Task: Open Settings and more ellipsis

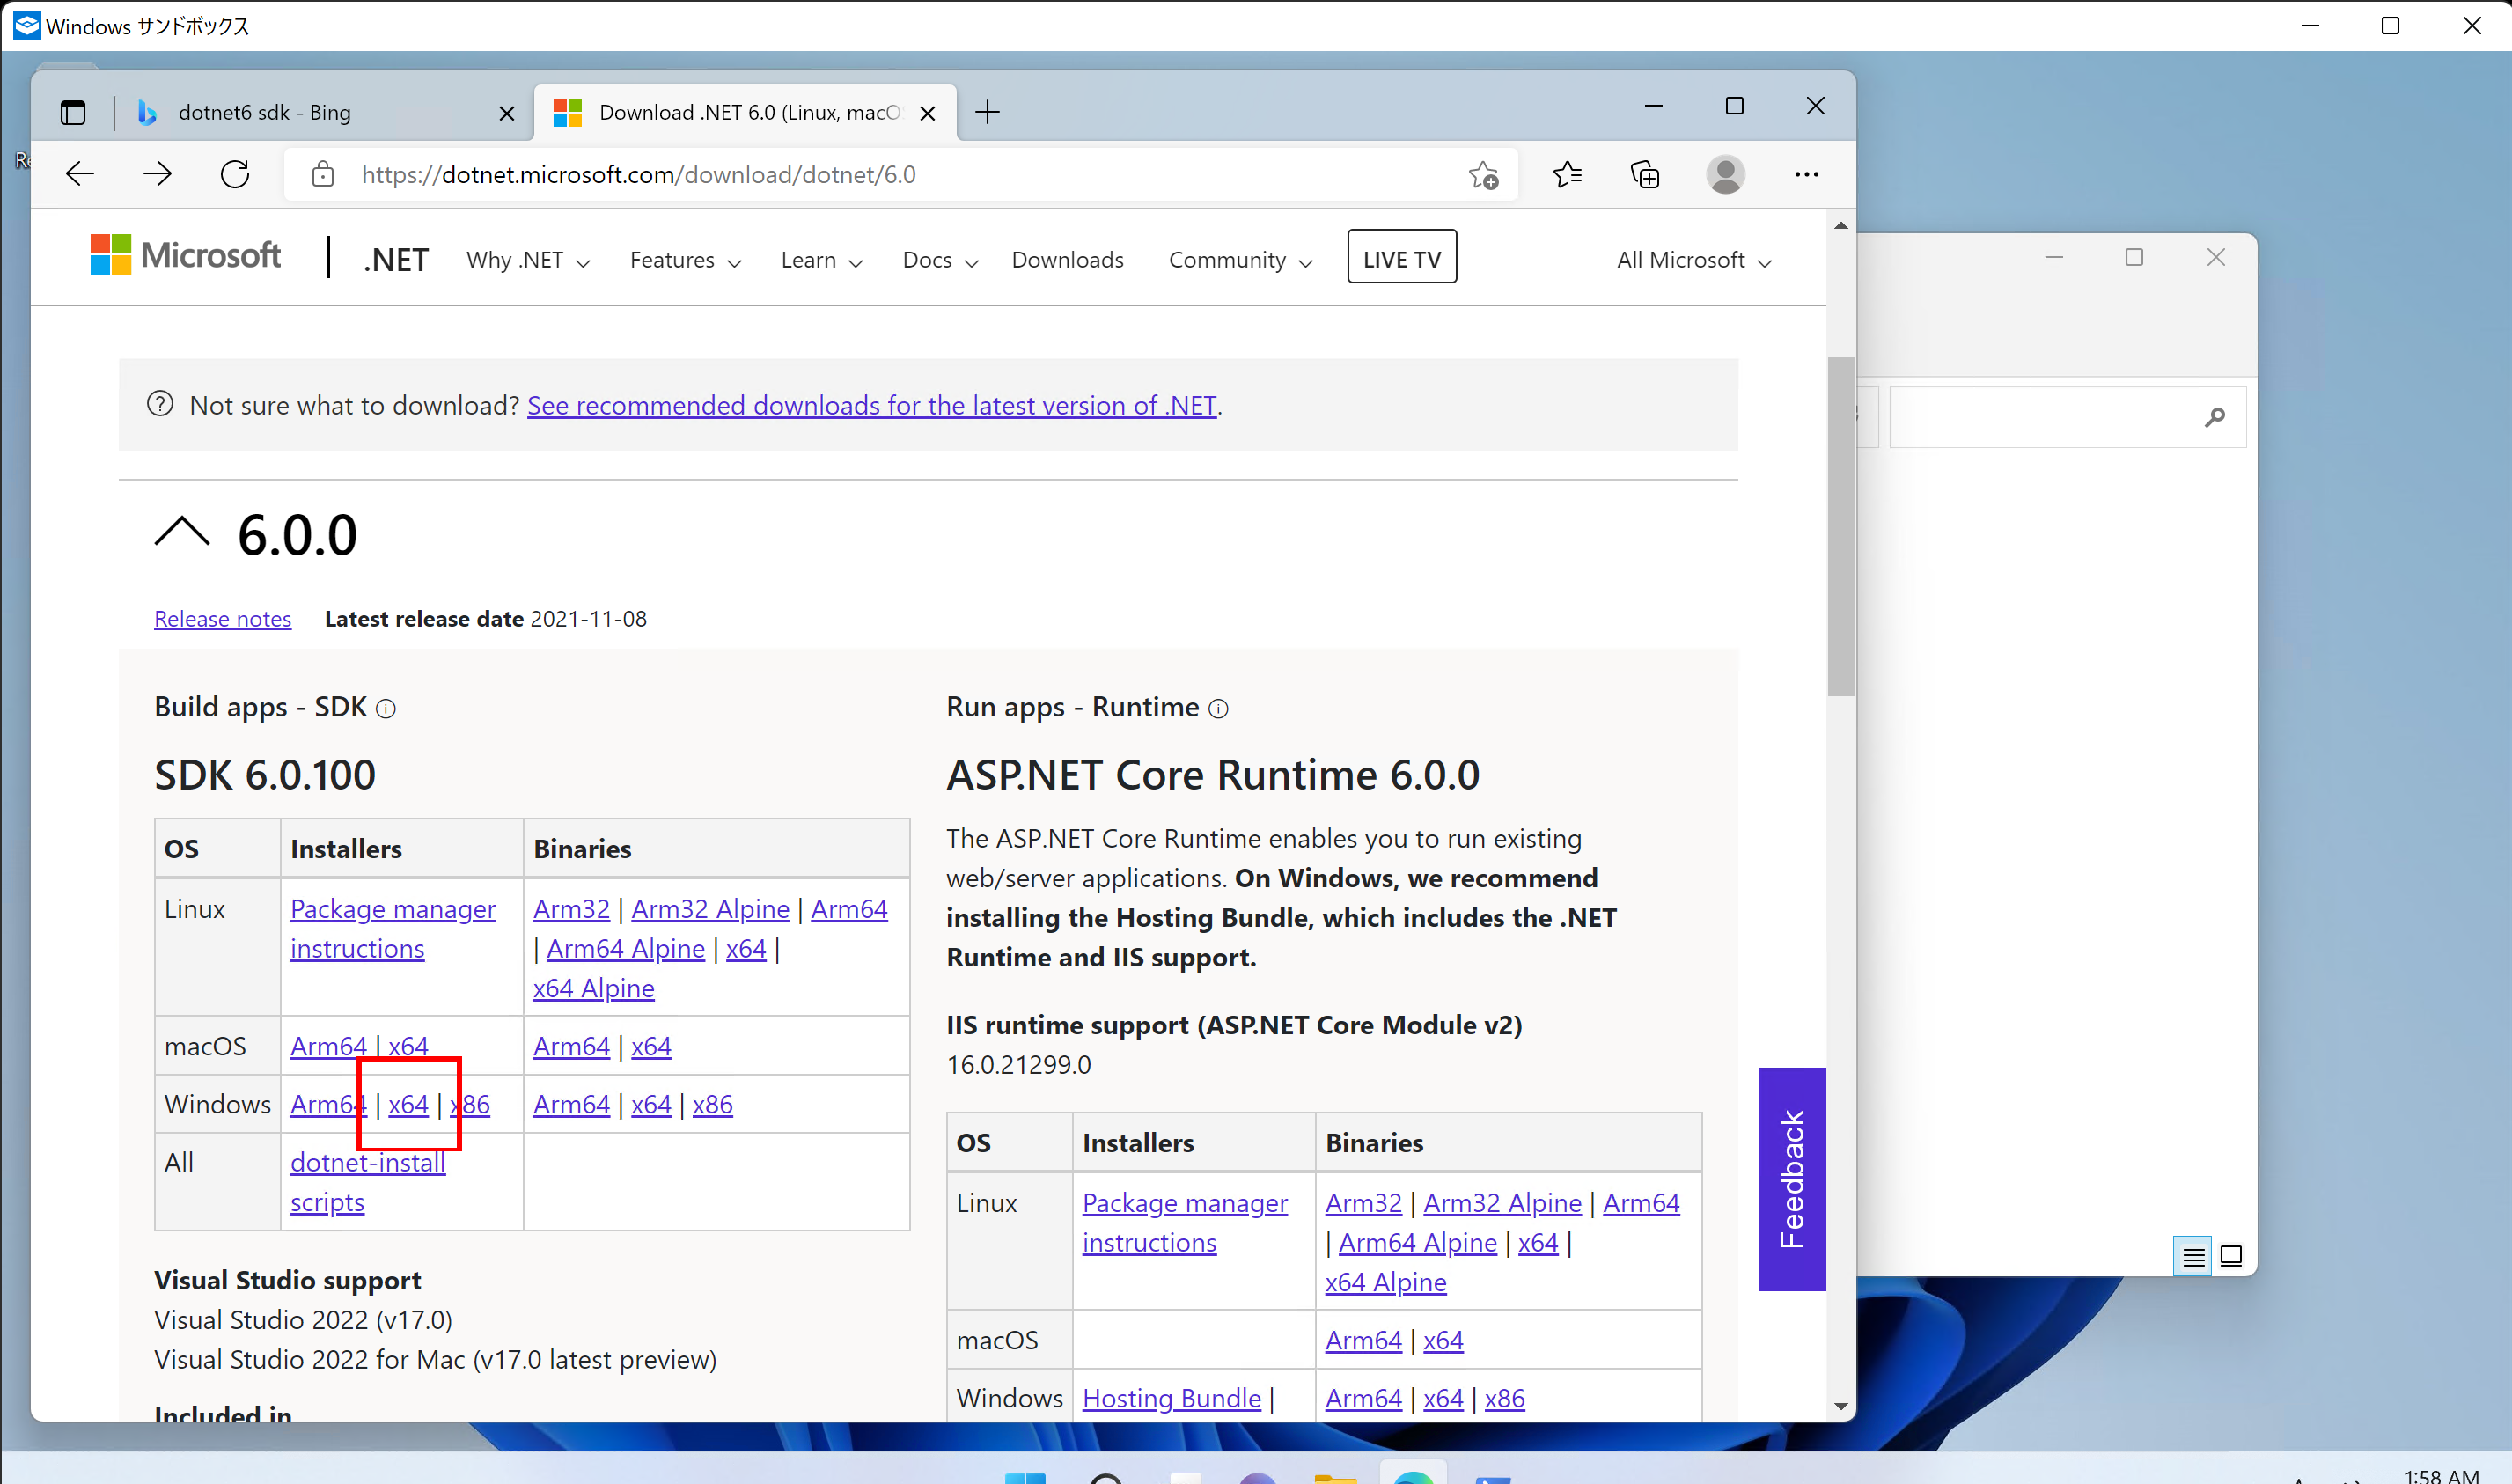Action: pos(1806,174)
